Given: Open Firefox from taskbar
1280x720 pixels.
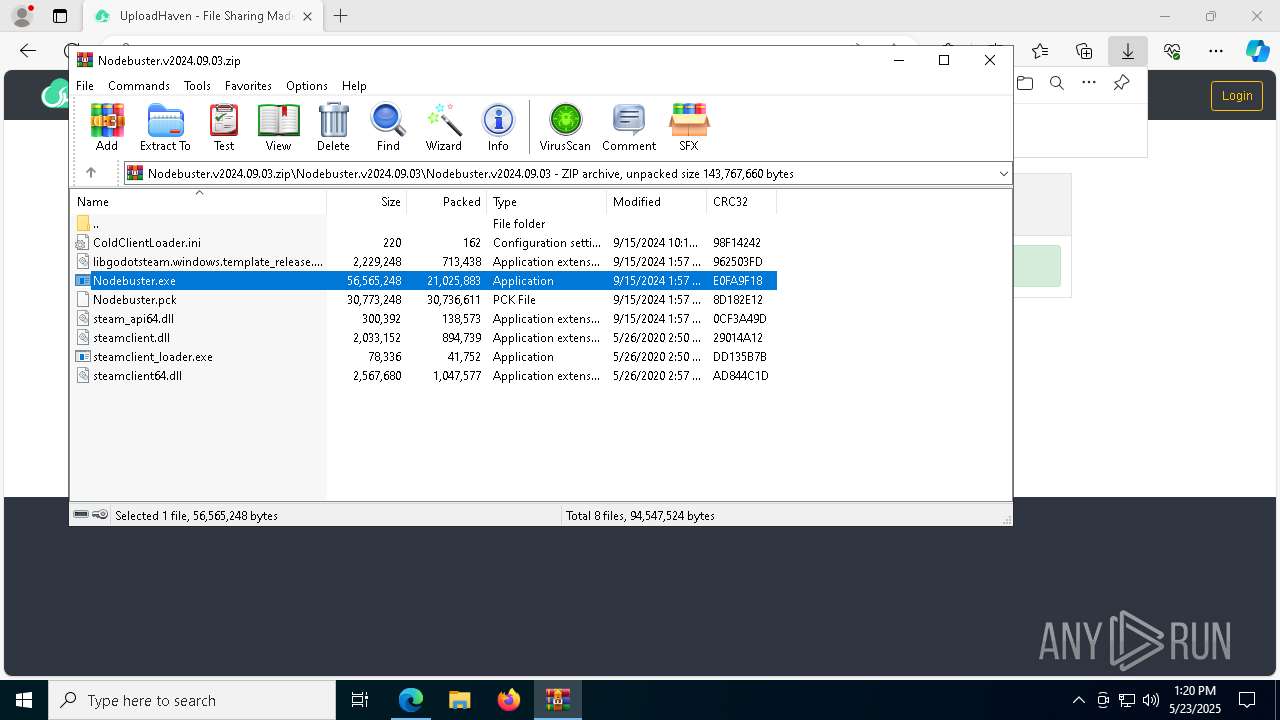Looking at the screenshot, I should [x=508, y=700].
